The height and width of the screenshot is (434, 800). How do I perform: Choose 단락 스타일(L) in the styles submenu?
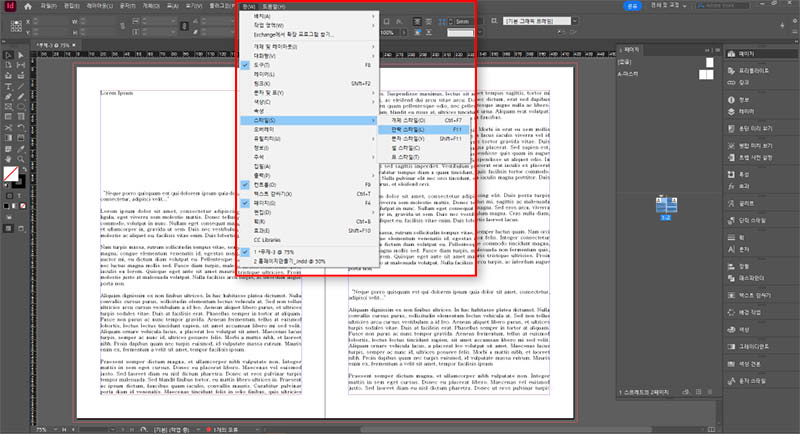coord(423,130)
